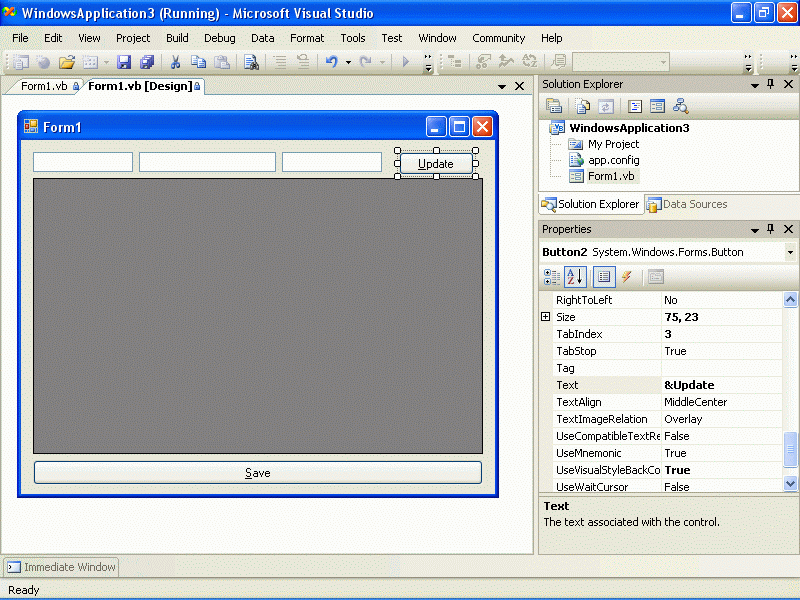The image size is (800, 600).
Task: Open the File menu
Action: pos(20,38)
